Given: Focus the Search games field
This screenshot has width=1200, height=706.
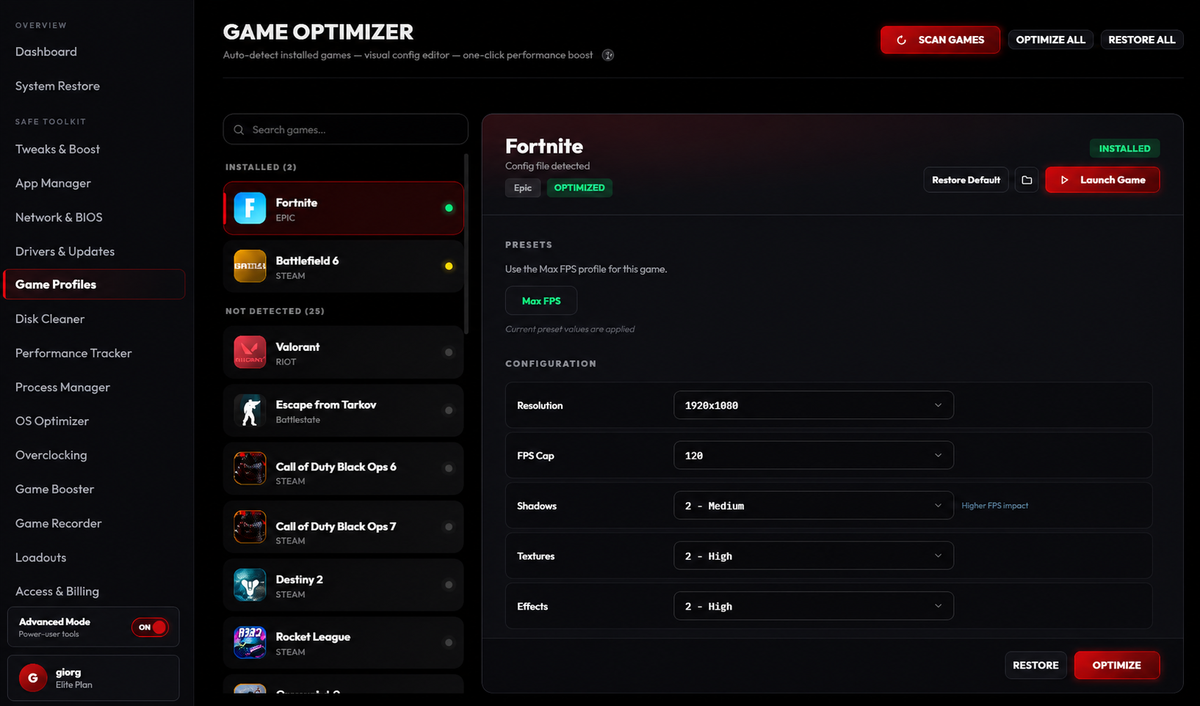Looking at the screenshot, I should point(346,130).
